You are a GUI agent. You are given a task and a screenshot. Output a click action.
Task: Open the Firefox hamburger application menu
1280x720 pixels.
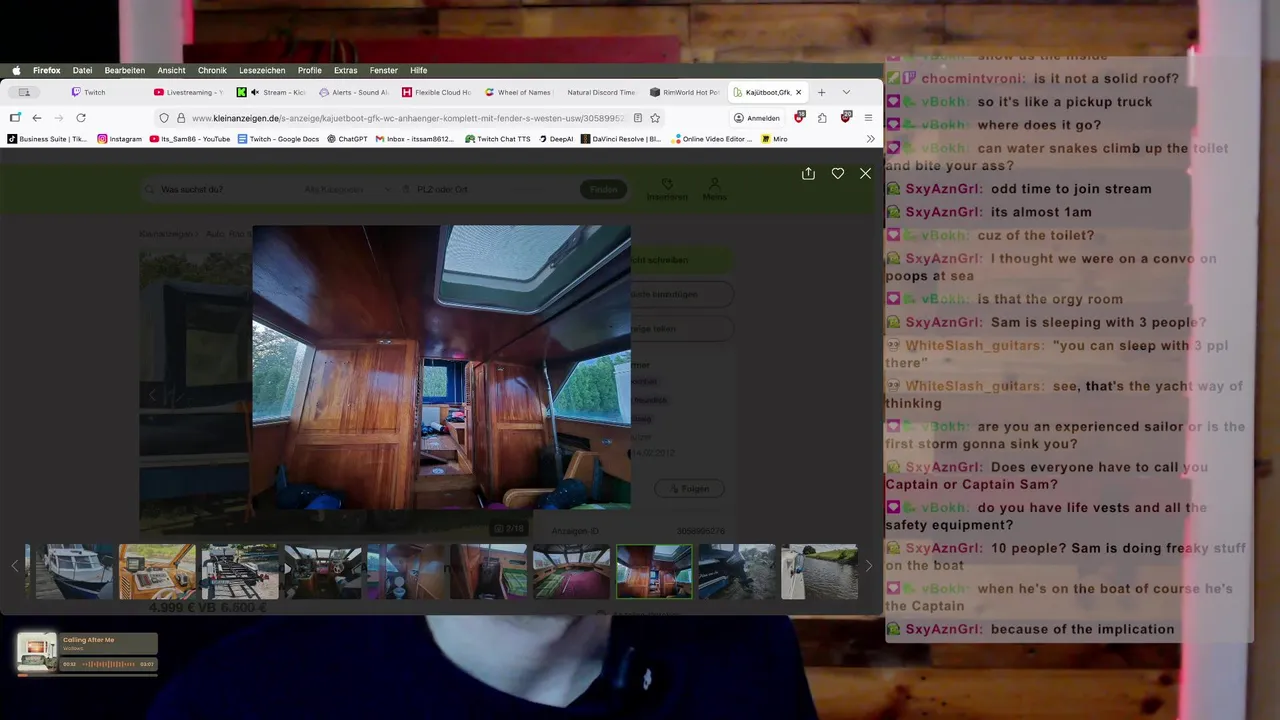[x=868, y=118]
